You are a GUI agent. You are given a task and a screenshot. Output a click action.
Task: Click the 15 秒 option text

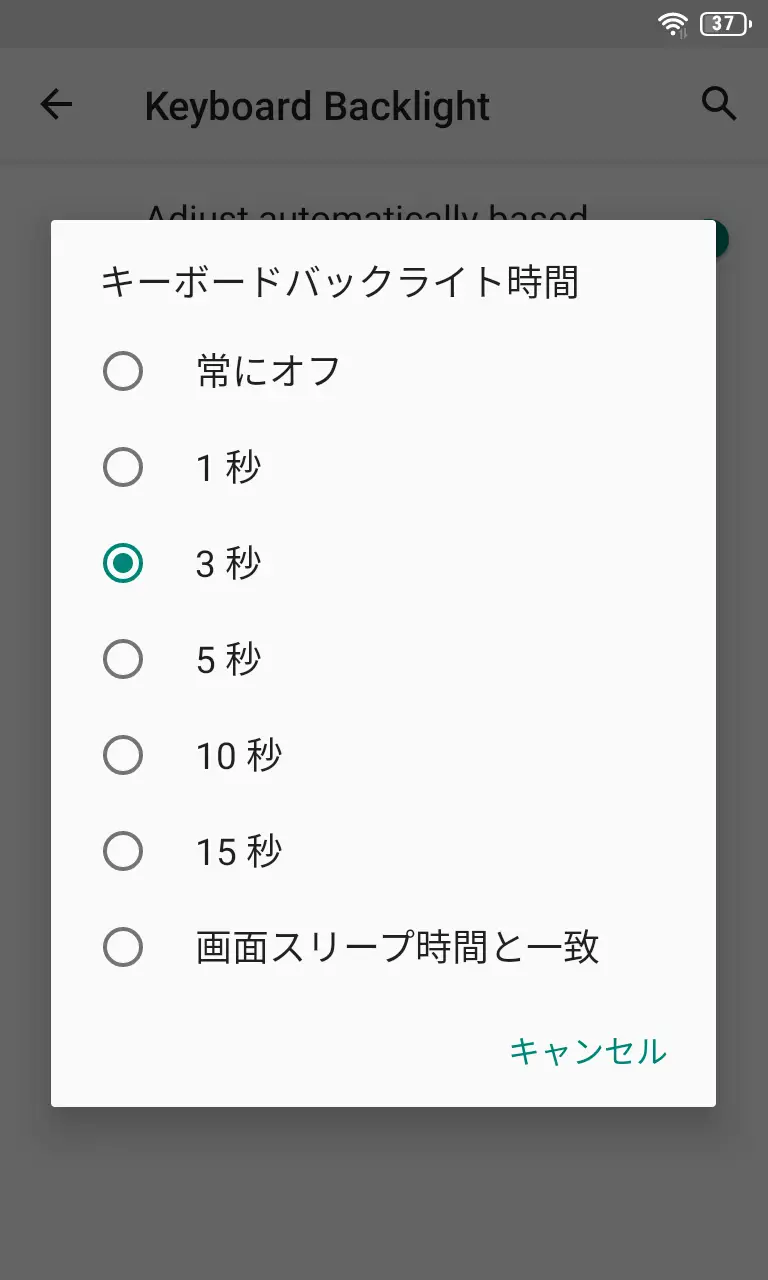238,852
